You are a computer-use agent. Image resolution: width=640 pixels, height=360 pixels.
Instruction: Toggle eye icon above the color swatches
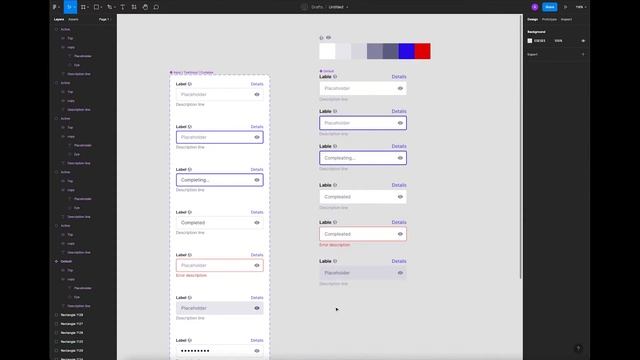click(329, 38)
